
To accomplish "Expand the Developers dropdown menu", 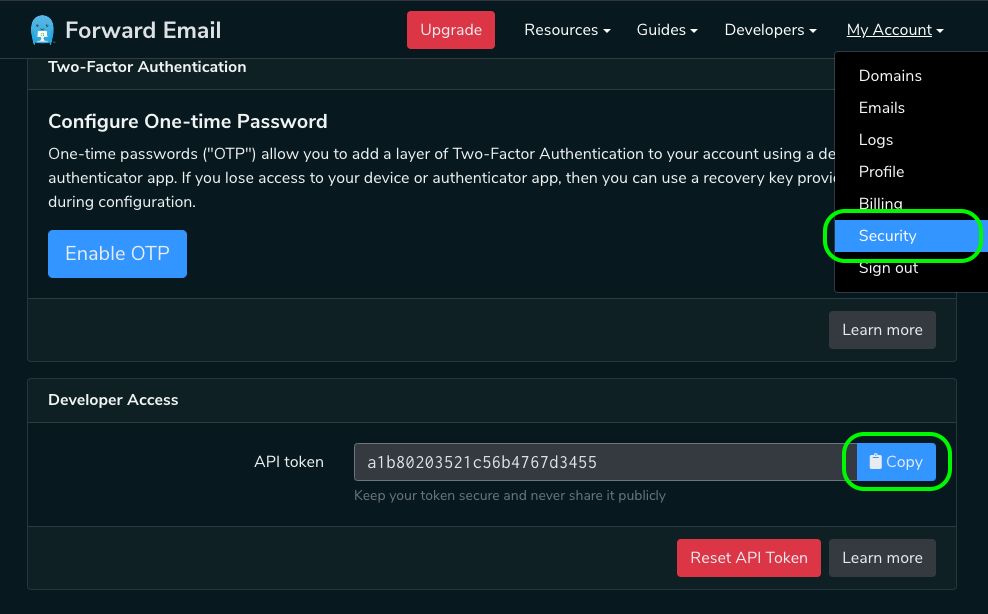I will point(770,30).
